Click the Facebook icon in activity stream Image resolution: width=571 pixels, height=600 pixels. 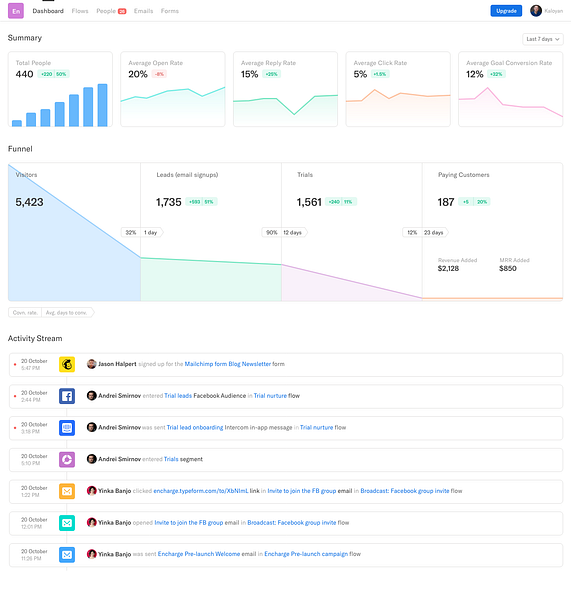coord(67,396)
